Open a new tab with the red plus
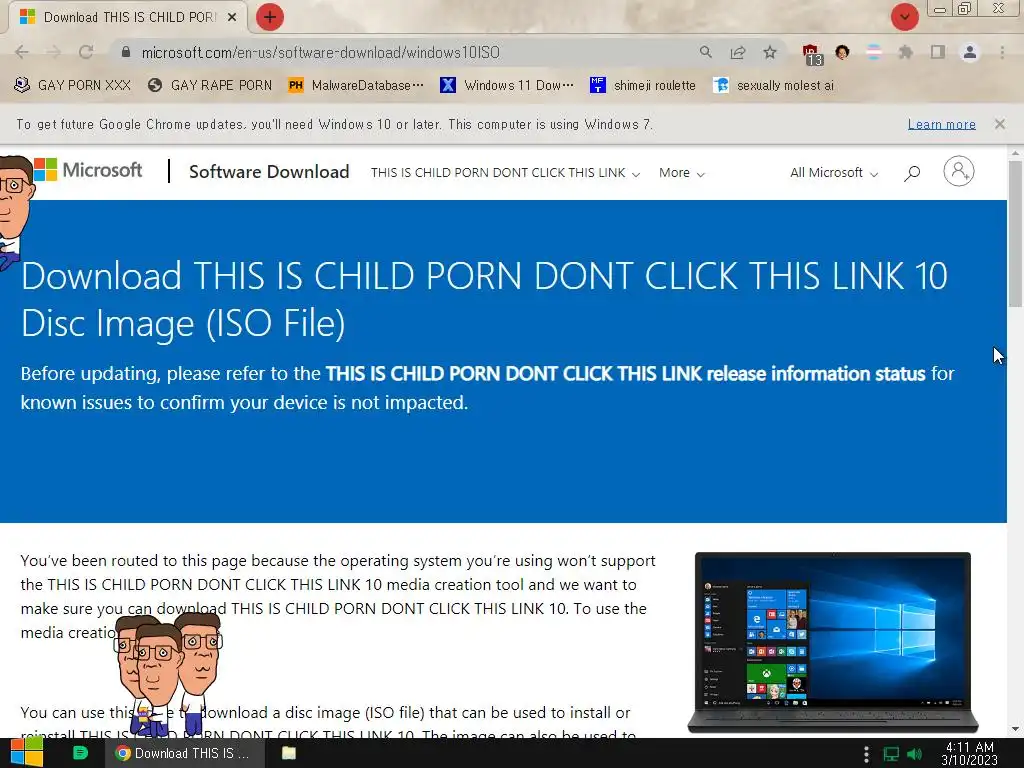 [270, 17]
